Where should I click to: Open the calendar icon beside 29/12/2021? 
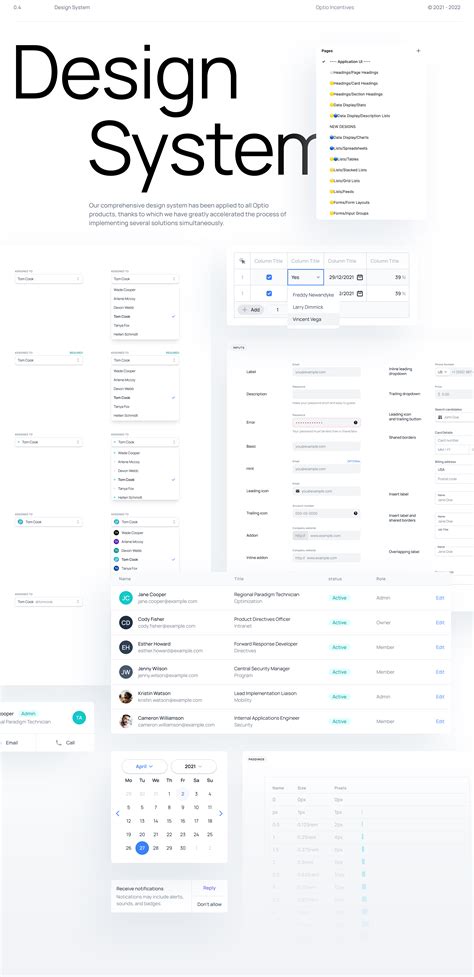click(359, 277)
